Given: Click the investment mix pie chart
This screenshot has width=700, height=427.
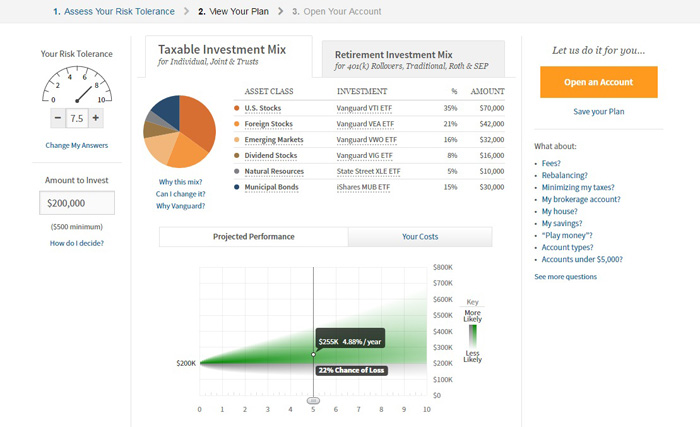Looking at the screenshot, I should 179,131.
